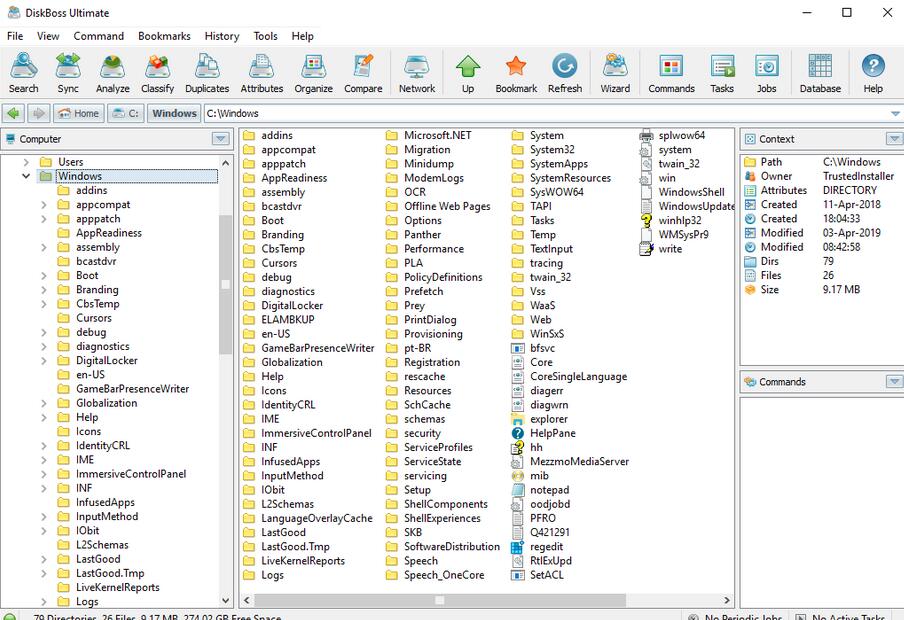
Task: Expand the DigitalLocker tree node
Action: click(44, 360)
